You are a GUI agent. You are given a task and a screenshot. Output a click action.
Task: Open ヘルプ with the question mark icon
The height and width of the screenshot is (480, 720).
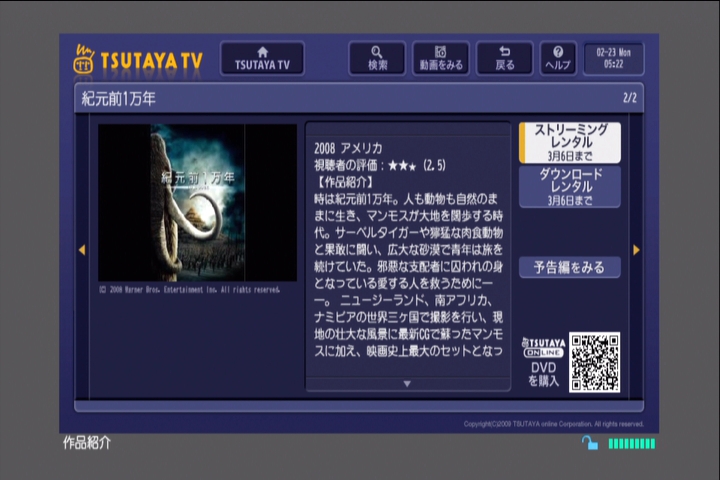pos(558,59)
